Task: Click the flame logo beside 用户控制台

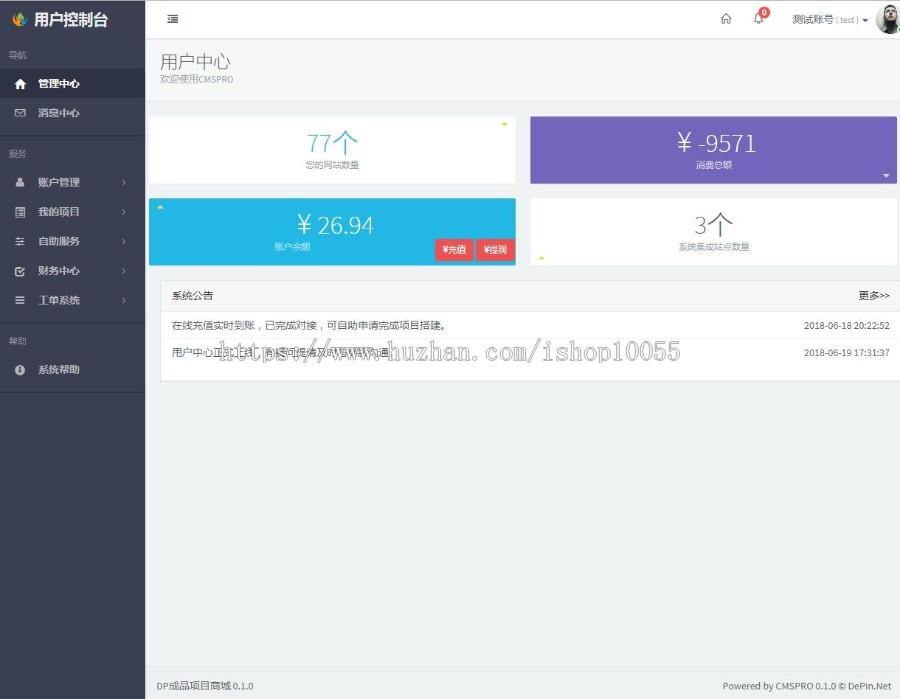Action: (x=18, y=19)
